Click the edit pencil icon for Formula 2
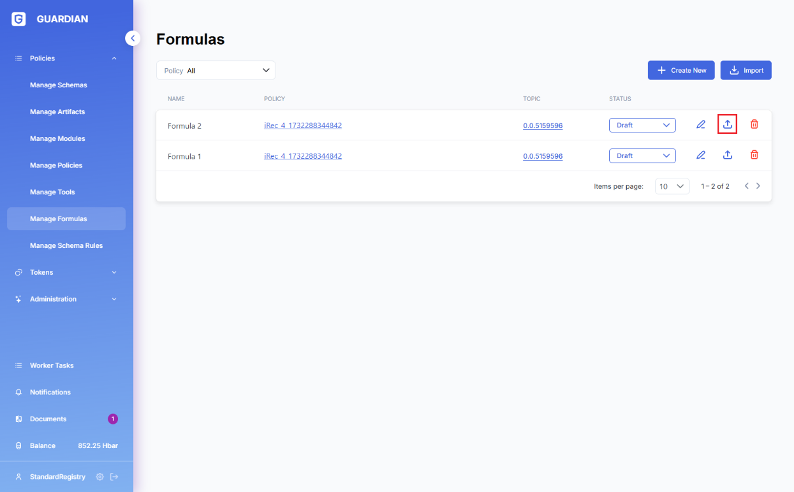Viewport: 794px width, 492px height. pos(701,125)
